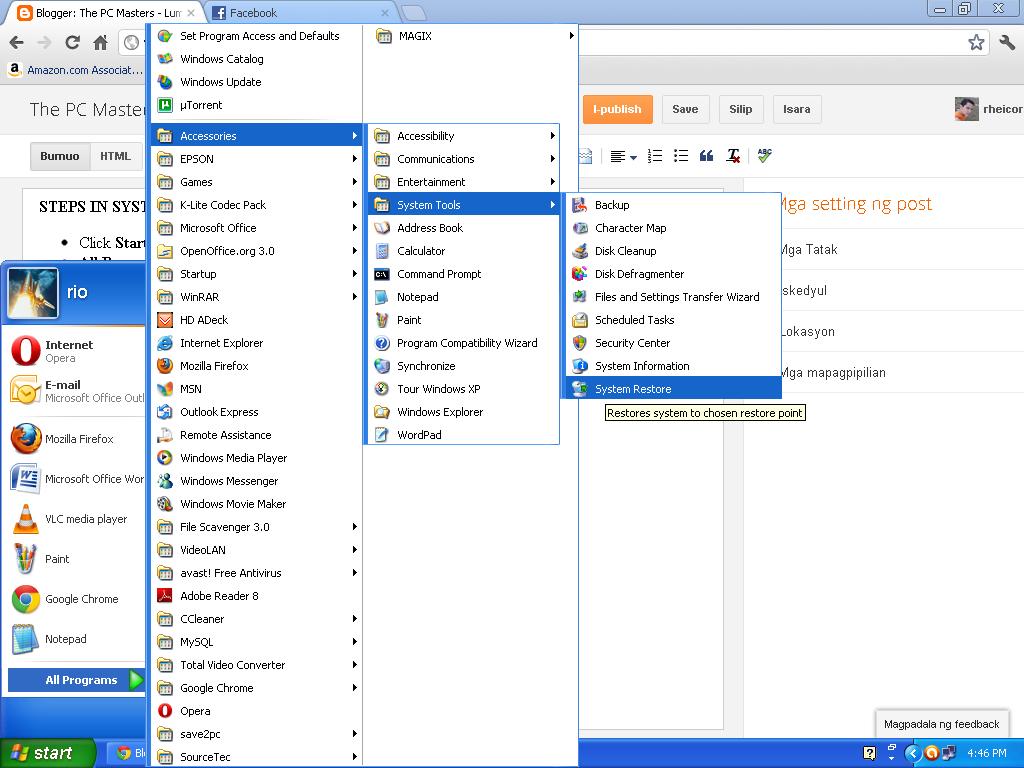The image size is (1024, 768).
Task: Open Windows Movie Maker
Action: (257, 504)
